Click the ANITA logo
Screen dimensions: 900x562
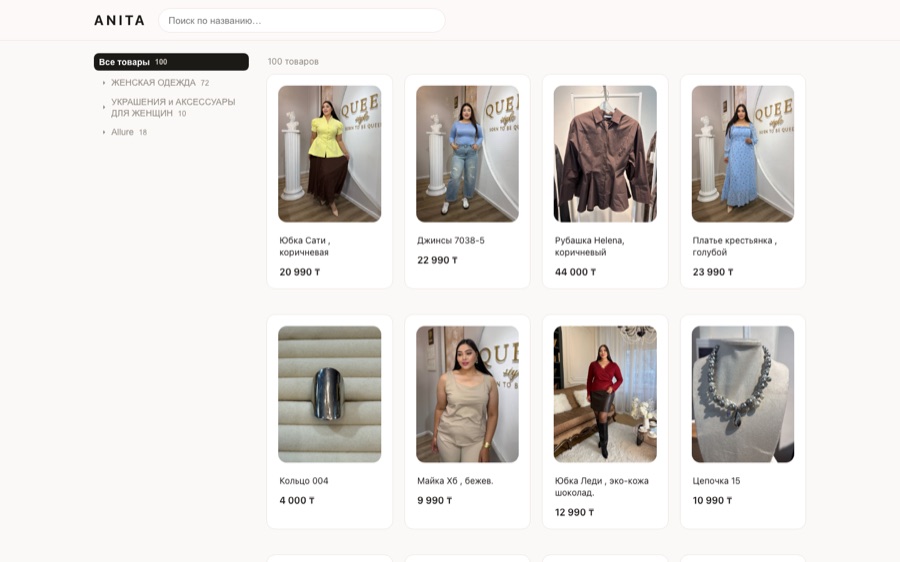[x=119, y=21]
